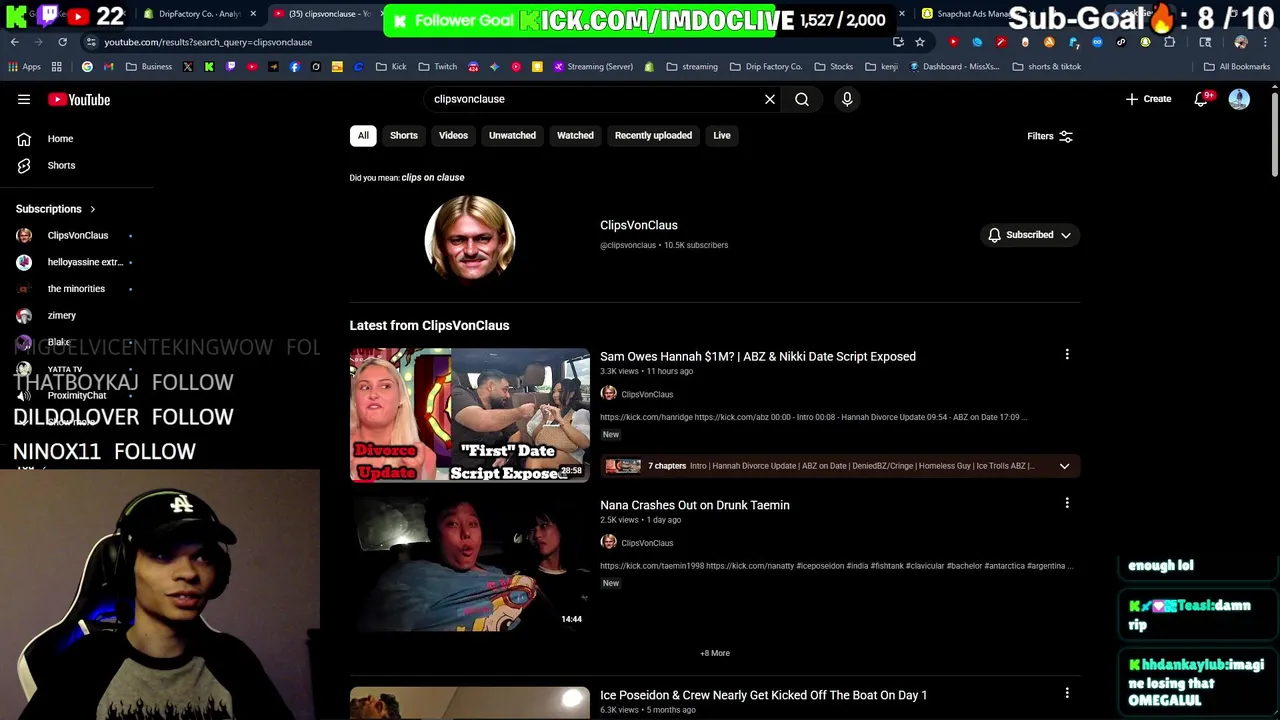
Task: Open the Gmail bookmark icon
Action: coord(108,67)
